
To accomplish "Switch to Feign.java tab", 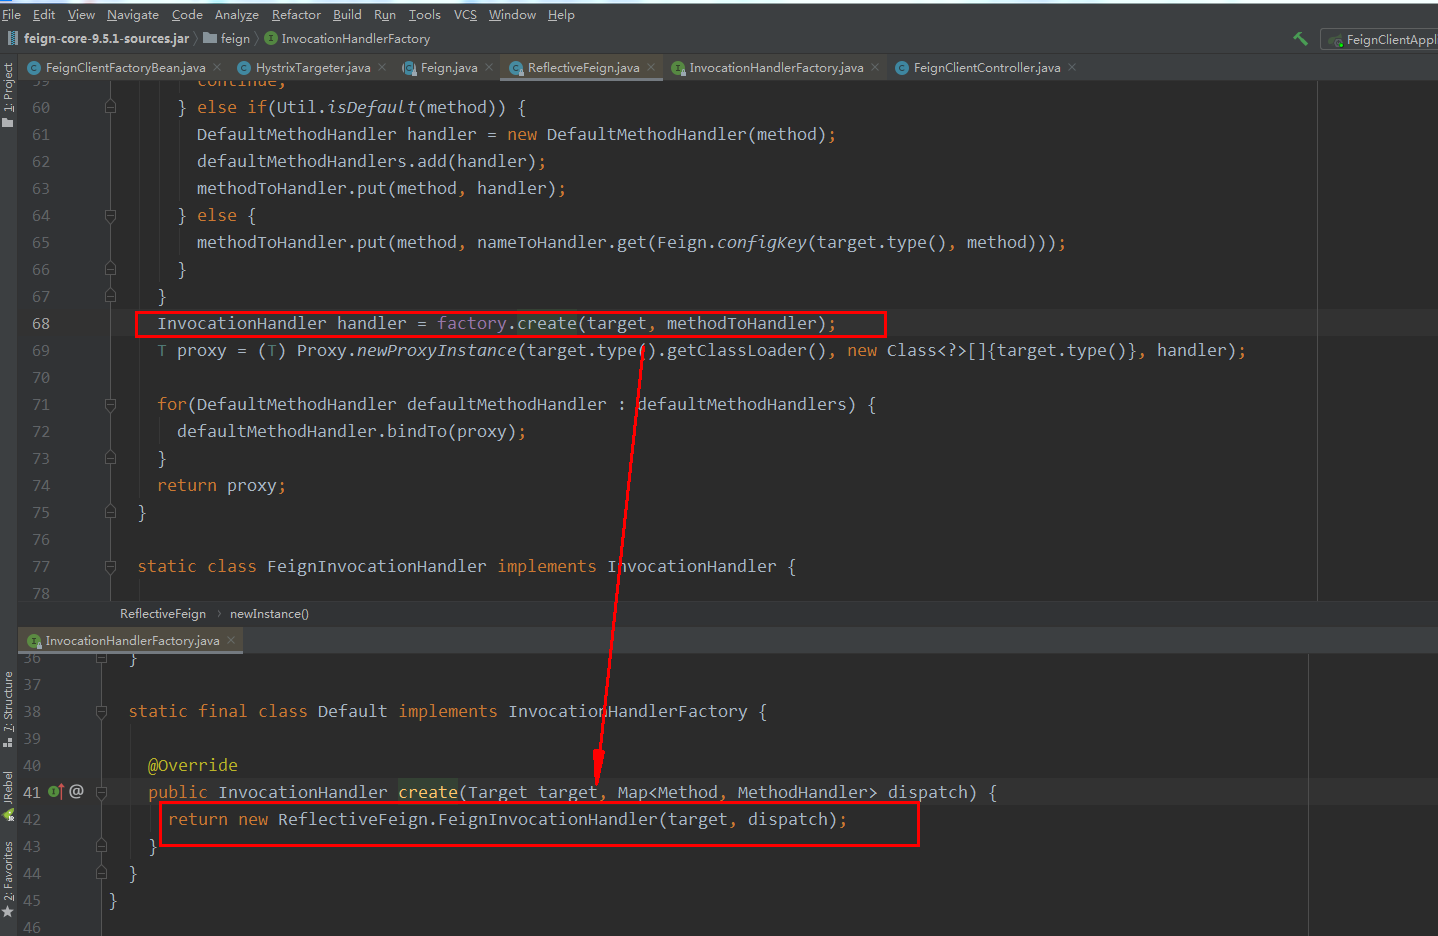I will (448, 68).
